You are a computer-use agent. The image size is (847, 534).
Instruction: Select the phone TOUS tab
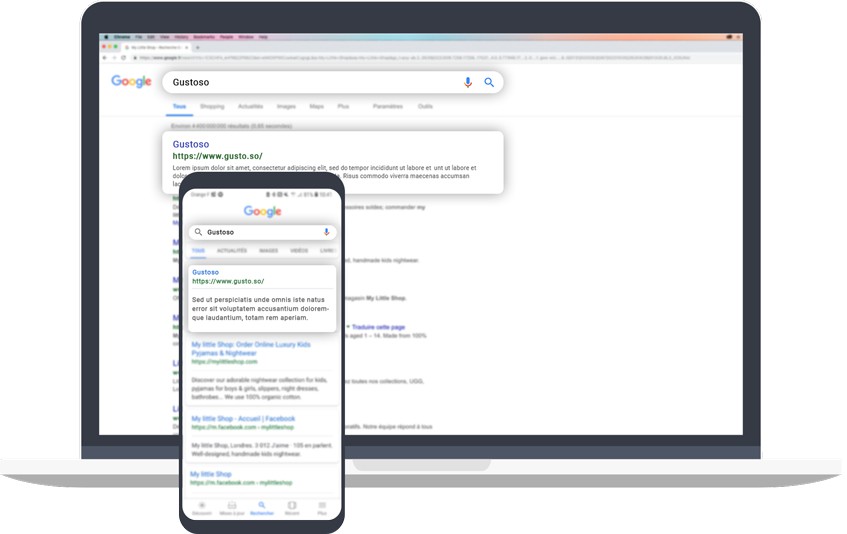tap(198, 251)
